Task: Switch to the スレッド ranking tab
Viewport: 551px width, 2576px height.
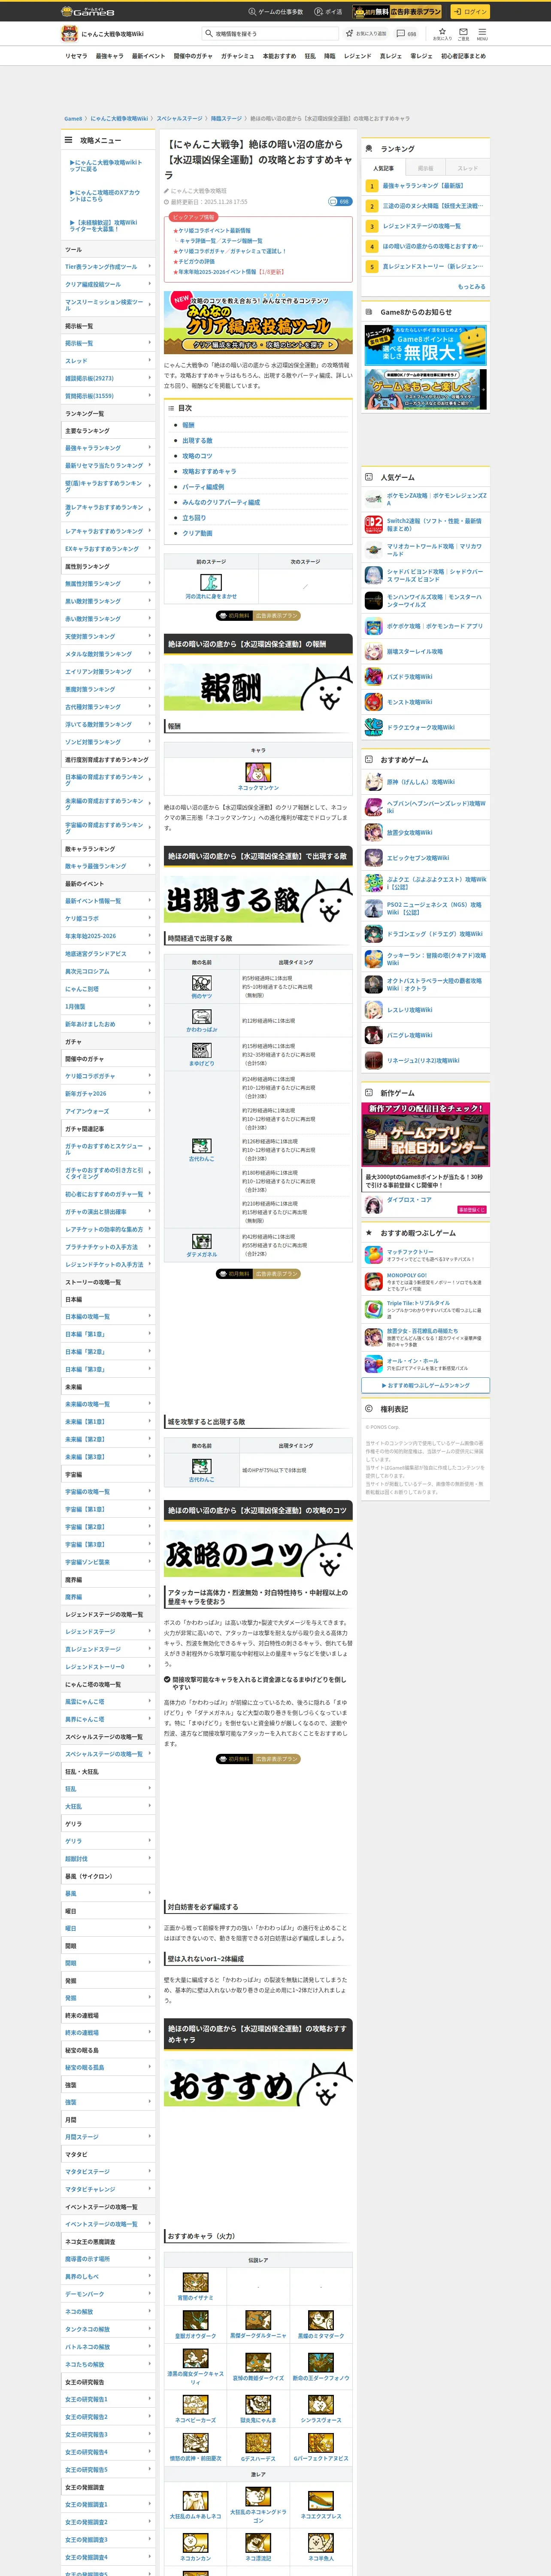Action: (468, 168)
